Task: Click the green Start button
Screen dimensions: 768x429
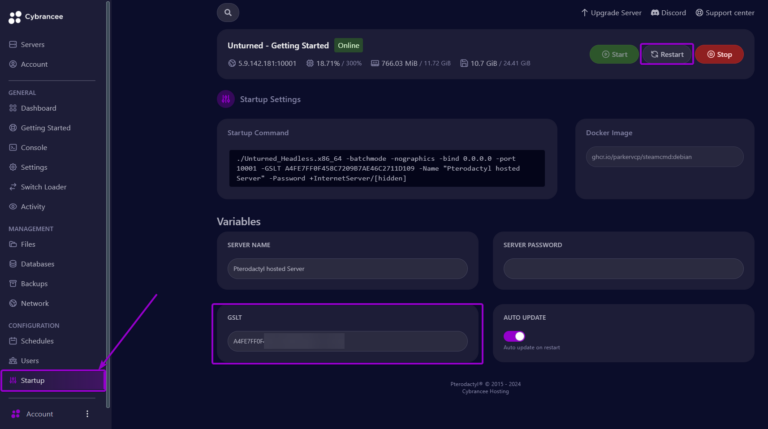Action: click(x=614, y=54)
